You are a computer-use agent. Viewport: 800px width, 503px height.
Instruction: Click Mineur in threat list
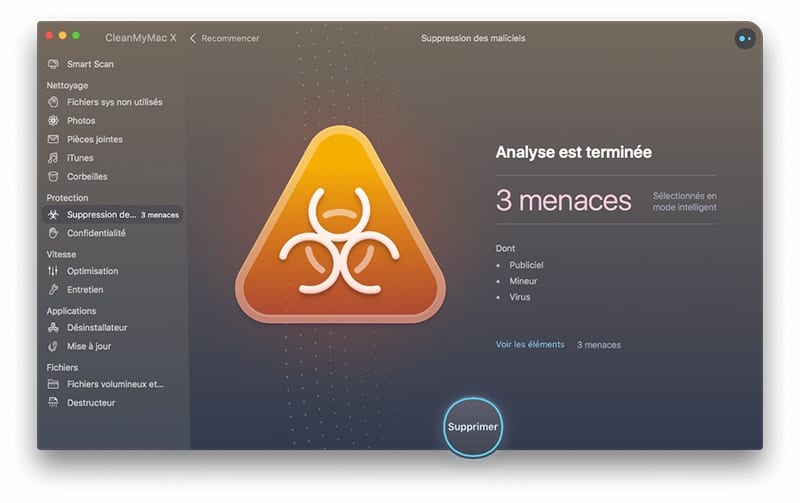(x=523, y=281)
